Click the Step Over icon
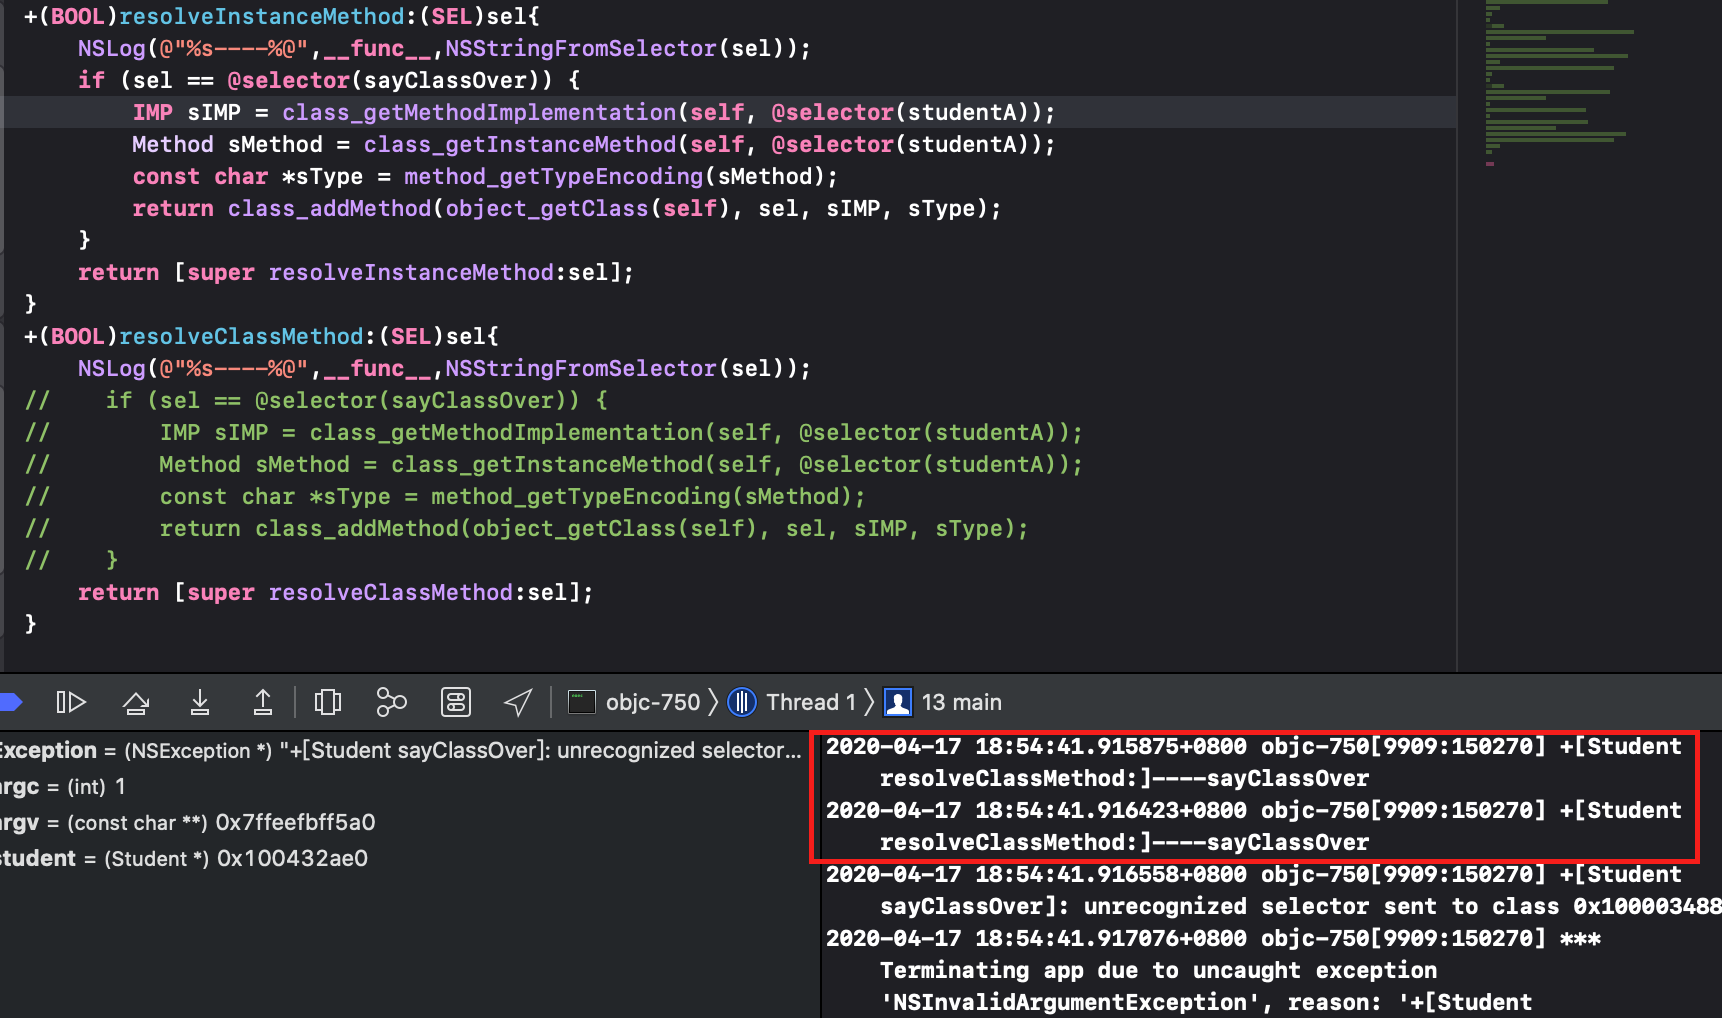Image resolution: width=1722 pixels, height=1018 pixels. point(136,702)
